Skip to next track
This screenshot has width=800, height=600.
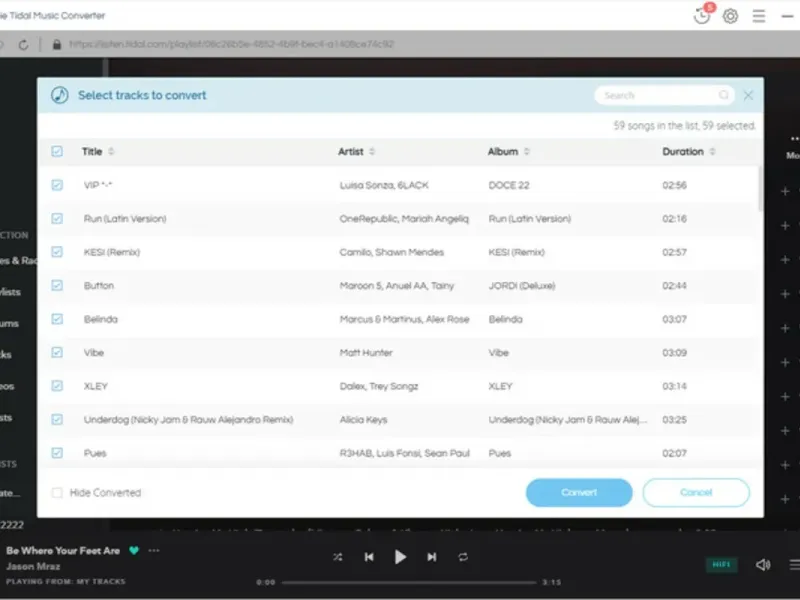[432, 557]
